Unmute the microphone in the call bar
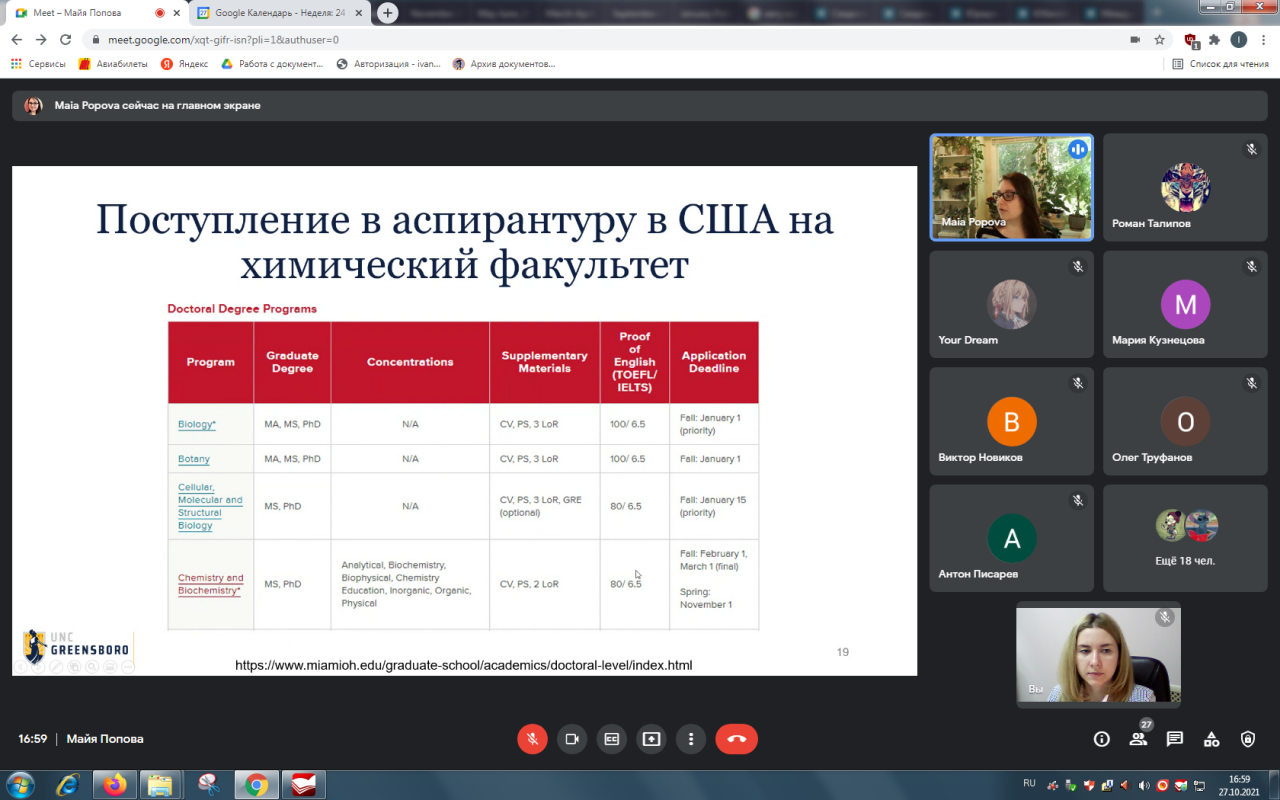 (532, 739)
